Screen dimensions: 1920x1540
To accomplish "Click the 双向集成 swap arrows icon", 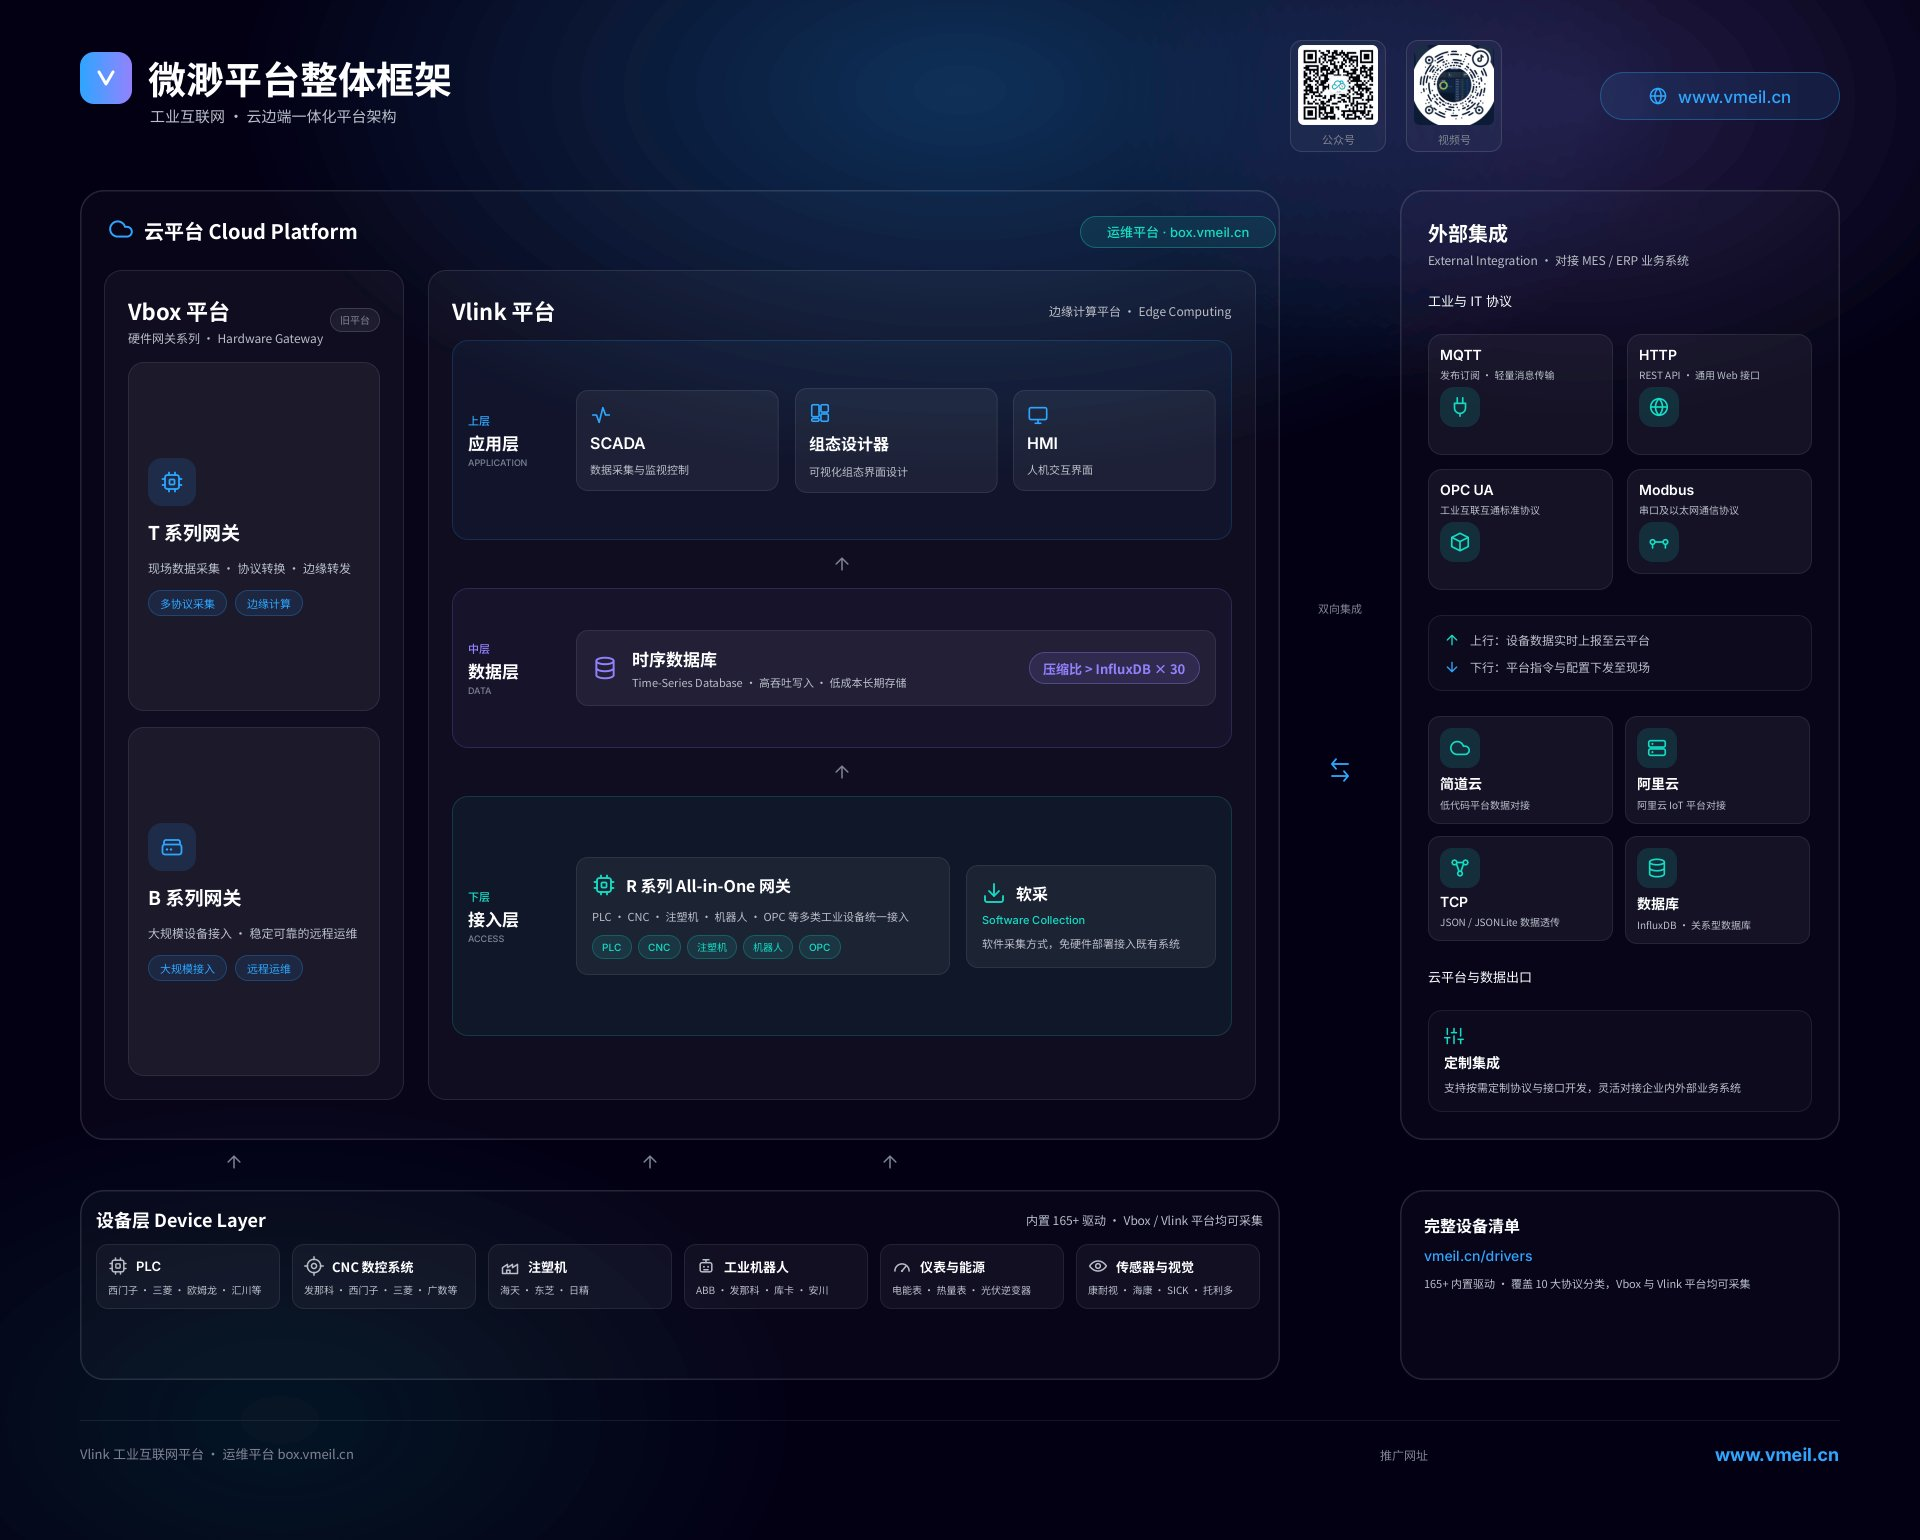I will point(1340,770).
